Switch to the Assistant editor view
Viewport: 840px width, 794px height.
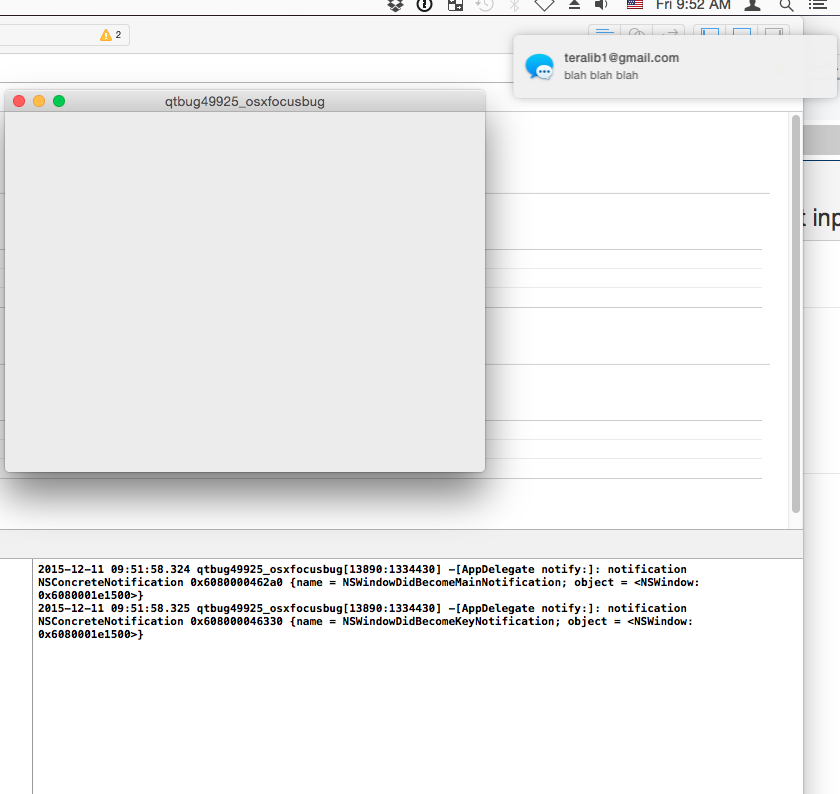636,33
